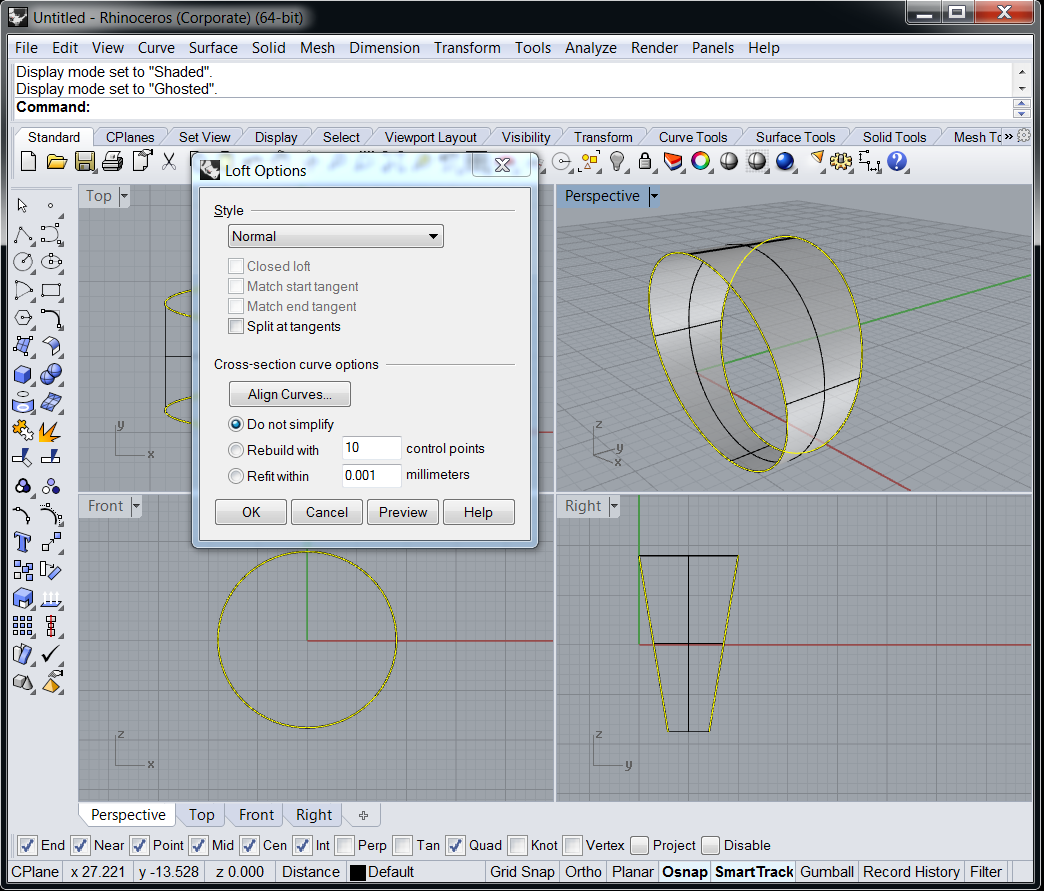The image size is (1044, 891).
Task: Toggle the End osnap checkbox
Action: click(27, 846)
